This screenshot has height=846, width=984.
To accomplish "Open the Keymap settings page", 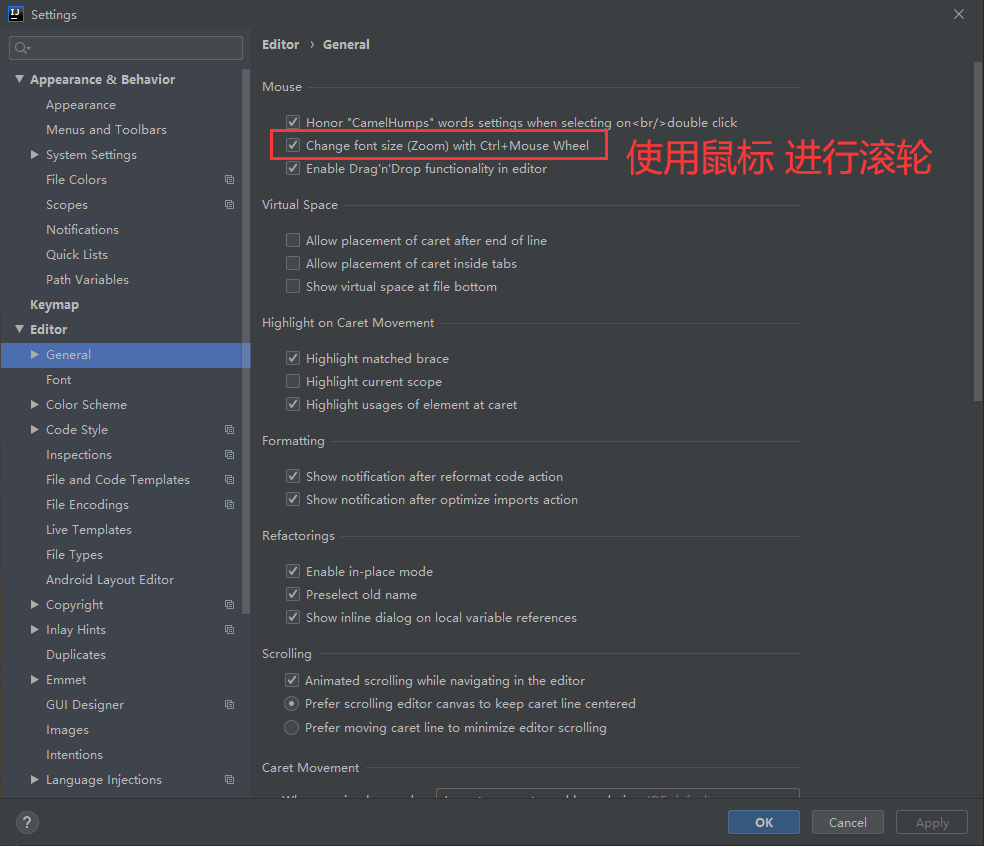I will [x=55, y=304].
